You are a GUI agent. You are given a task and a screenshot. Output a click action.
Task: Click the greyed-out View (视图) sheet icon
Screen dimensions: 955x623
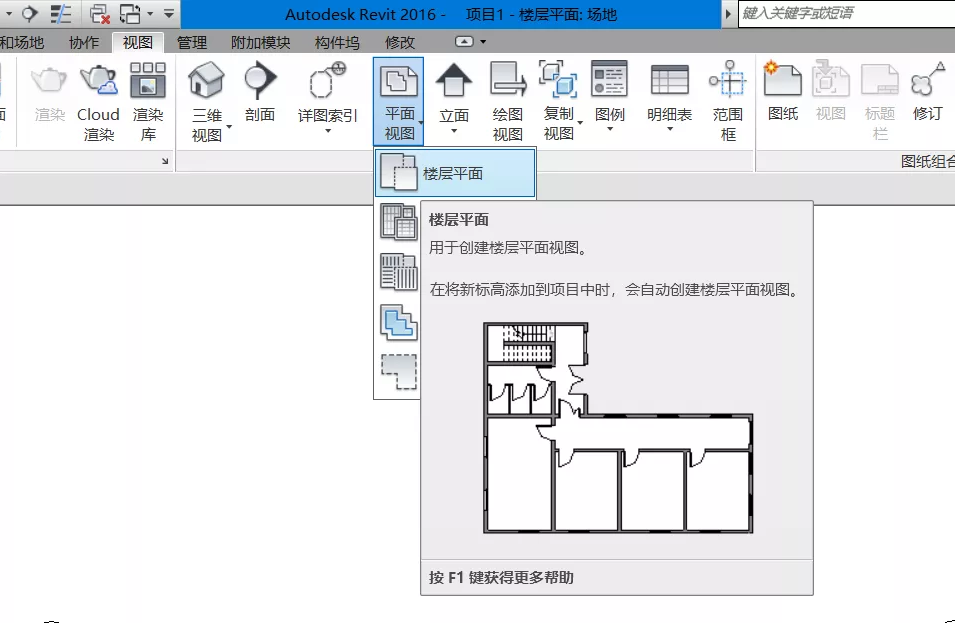[x=831, y=80]
